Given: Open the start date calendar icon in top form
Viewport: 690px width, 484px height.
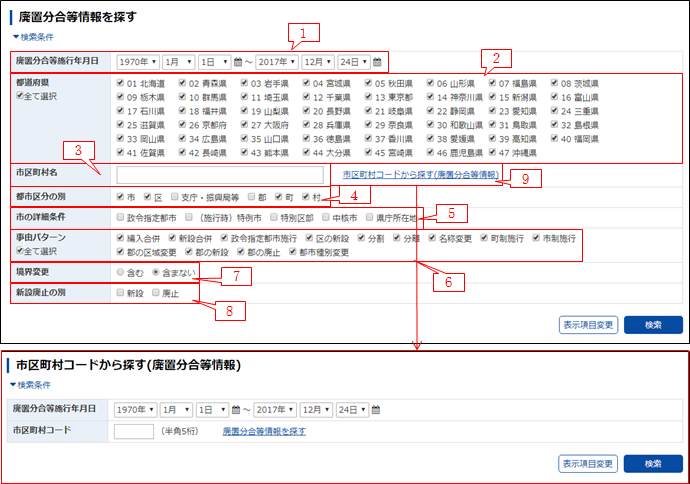Looking at the screenshot, I should 237,61.
